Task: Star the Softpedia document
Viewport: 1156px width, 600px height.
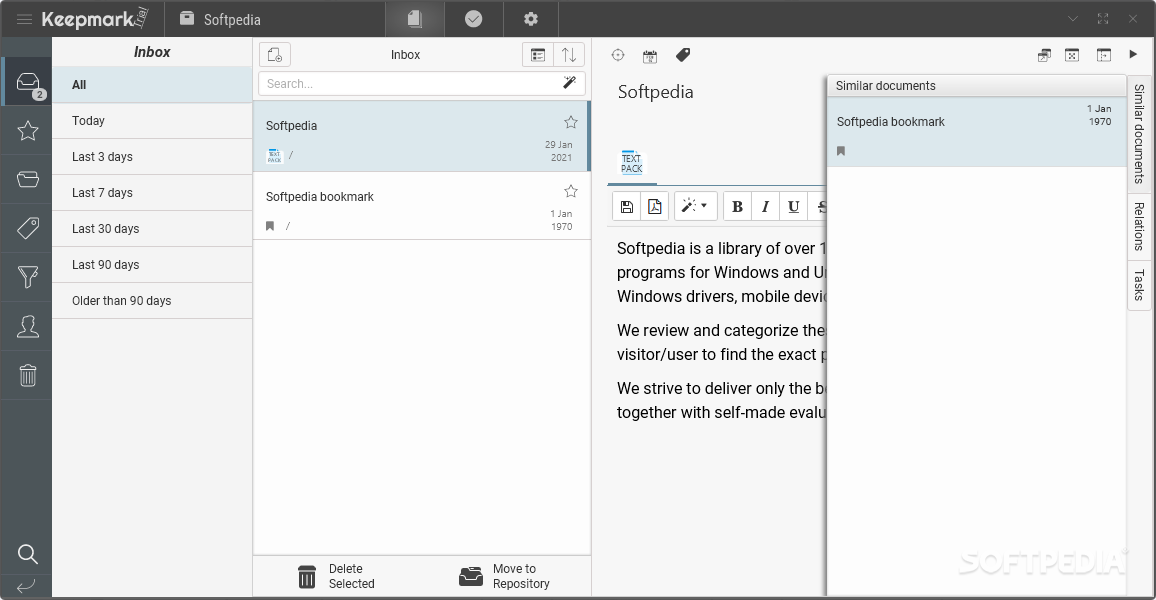Action: click(x=571, y=122)
